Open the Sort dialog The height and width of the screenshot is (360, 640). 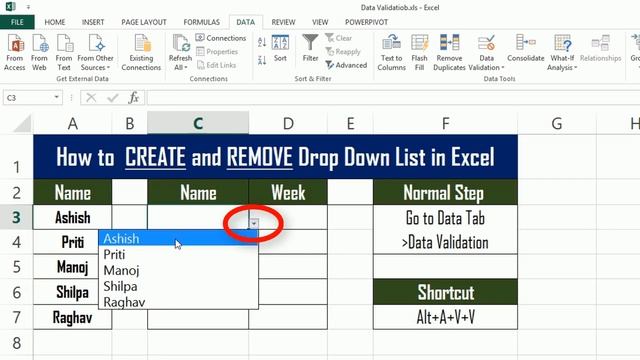[x=280, y=49]
